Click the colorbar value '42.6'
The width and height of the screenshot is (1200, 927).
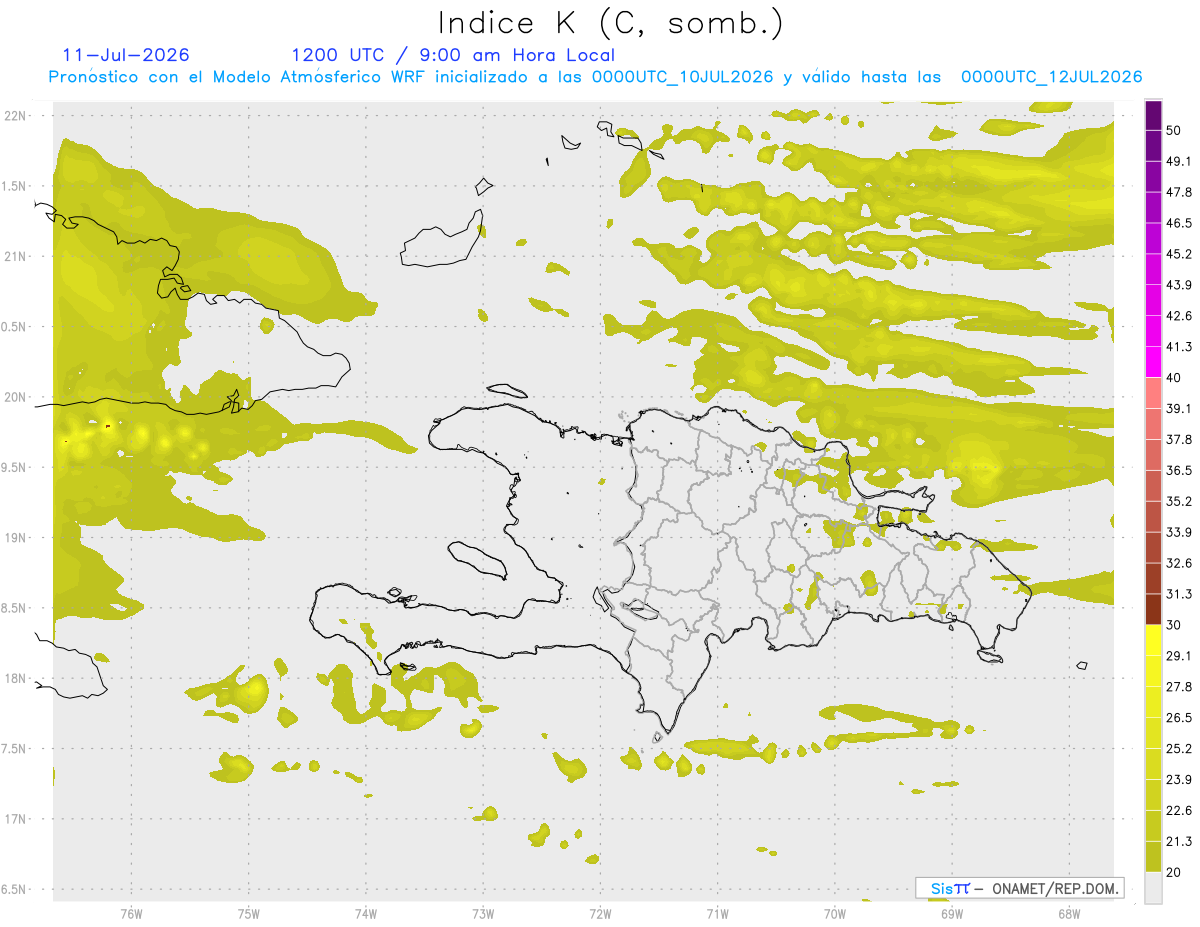pyautogui.click(x=1180, y=316)
